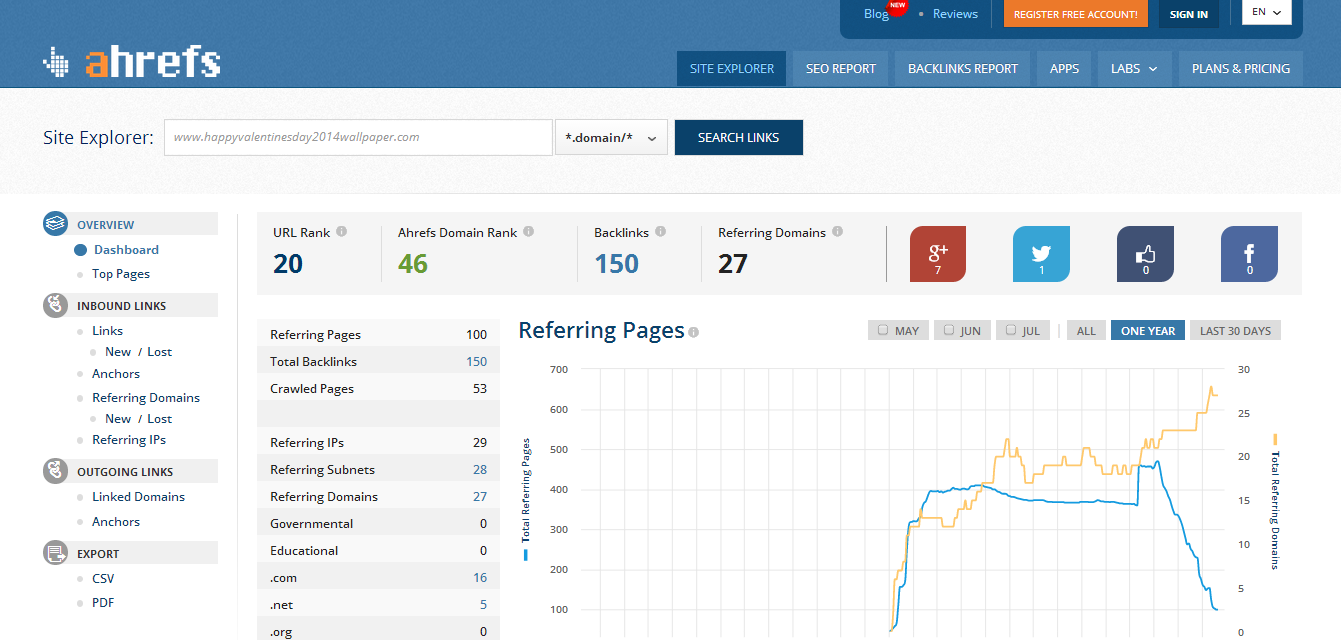Open the Blog link
Screen dimensions: 1341x640
point(876,14)
